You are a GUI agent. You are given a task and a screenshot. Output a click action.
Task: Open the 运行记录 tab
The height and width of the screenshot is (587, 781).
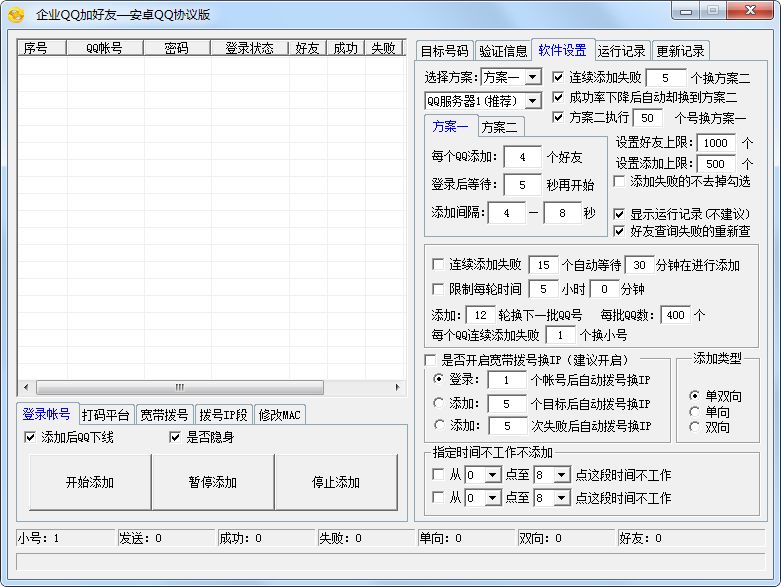click(x=621, y=51)
